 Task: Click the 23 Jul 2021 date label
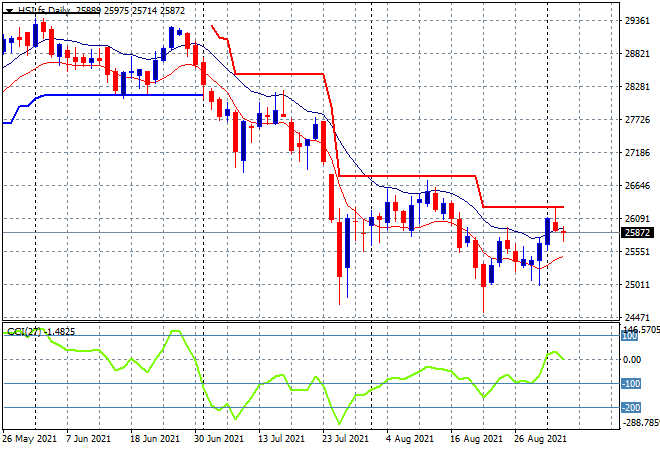click(x=346, y=439)
